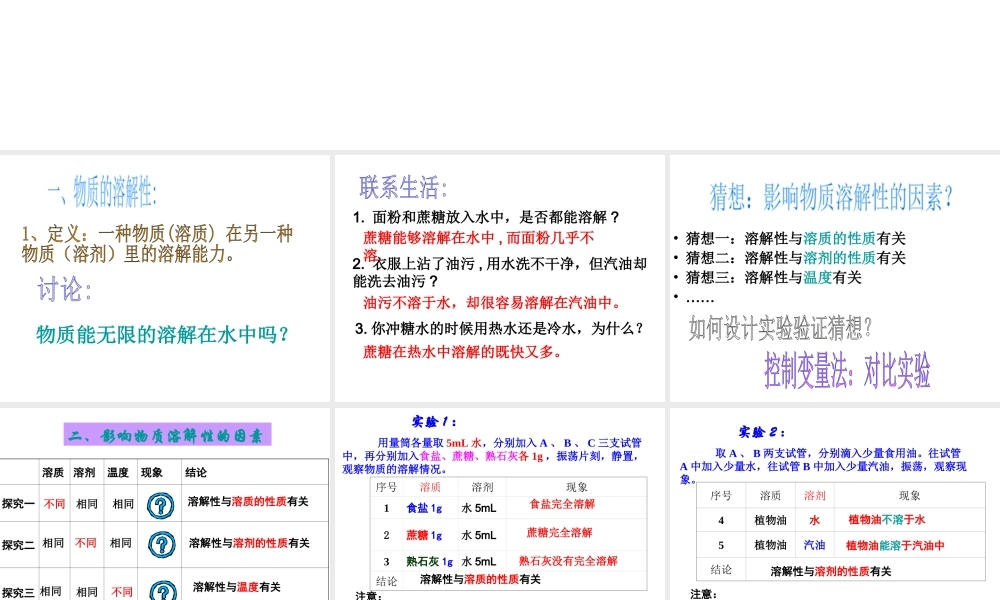Click the 熟石灰 1g cell in 实验1 table
The height and width of the screenshot is (600, 1000).
point(429,562)
